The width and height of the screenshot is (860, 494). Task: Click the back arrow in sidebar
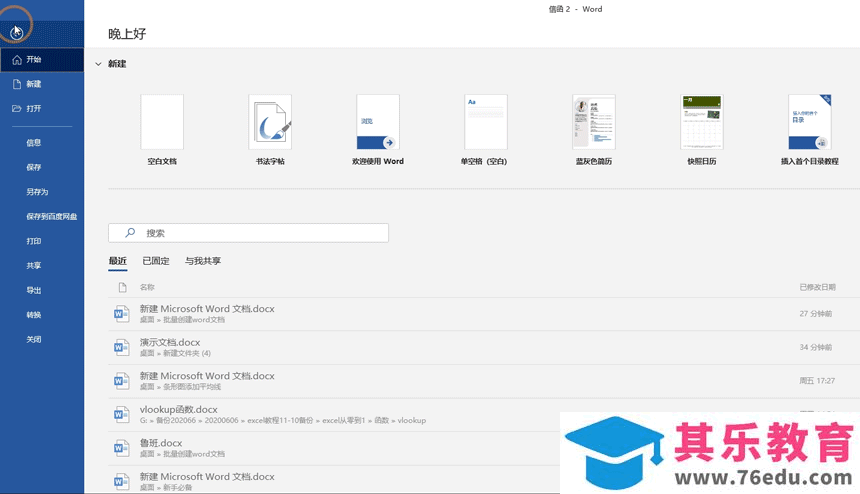16,33
